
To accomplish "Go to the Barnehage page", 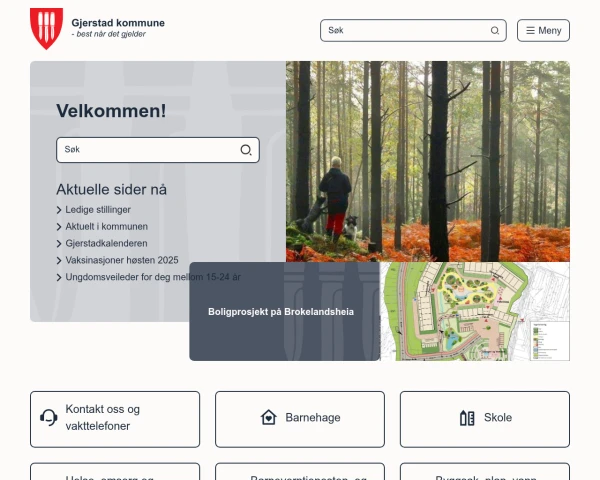I will click(300, 418).
